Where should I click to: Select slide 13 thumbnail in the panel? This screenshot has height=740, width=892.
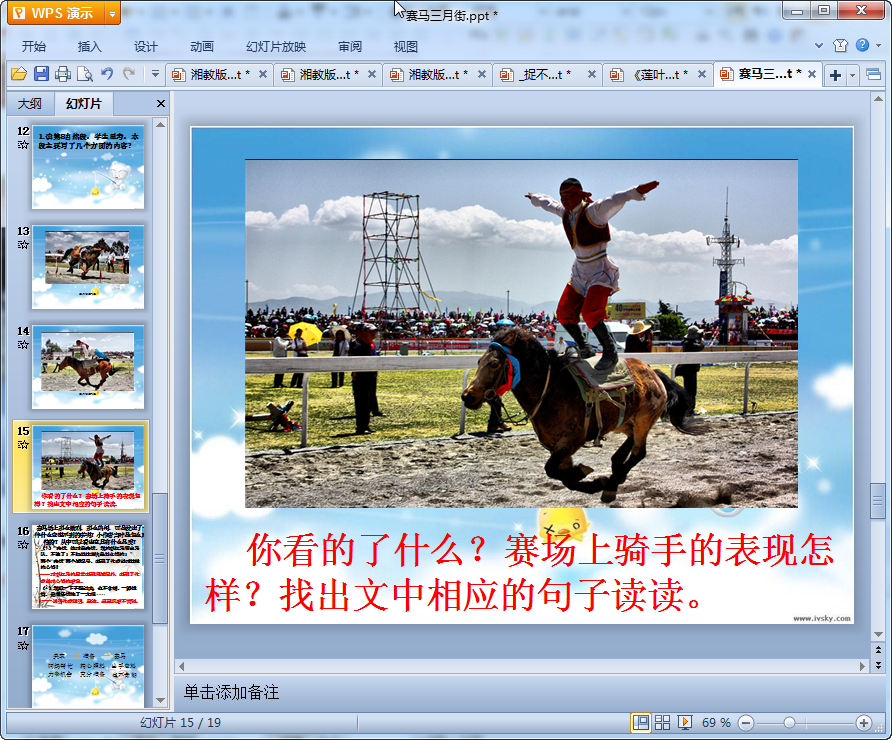coord(88,266)
